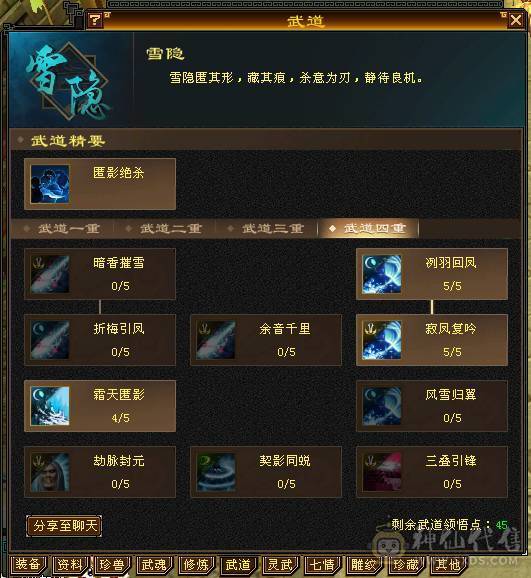Go to the 珍兽 bottom tab
The height and width of the screenshot is (578, 531).
(112, 565)
